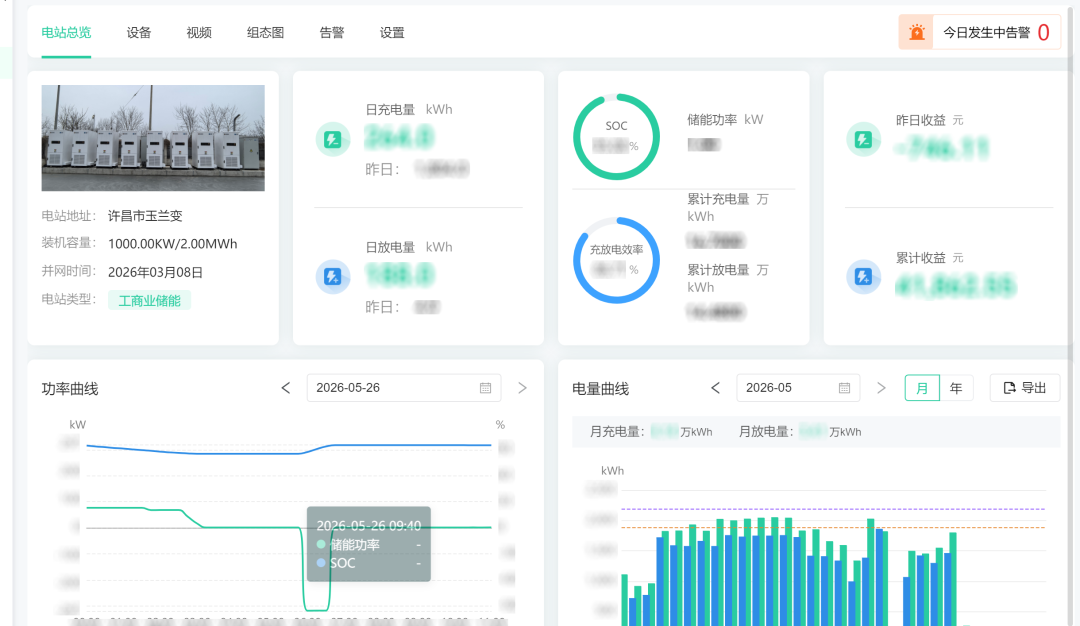This screenshot has width=1080, height=626.
Task: Click the 导出 export button
Action: [x=1025, y=388]
